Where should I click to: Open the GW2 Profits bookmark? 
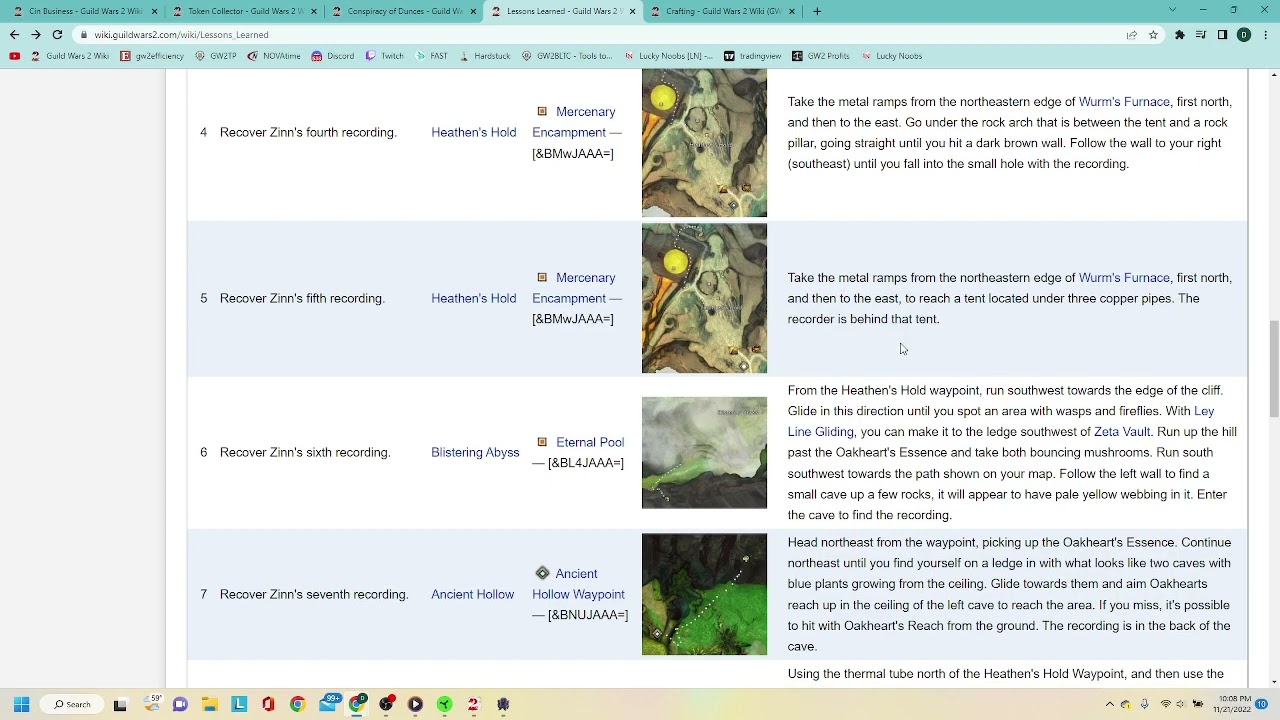(x=820, y=56)
